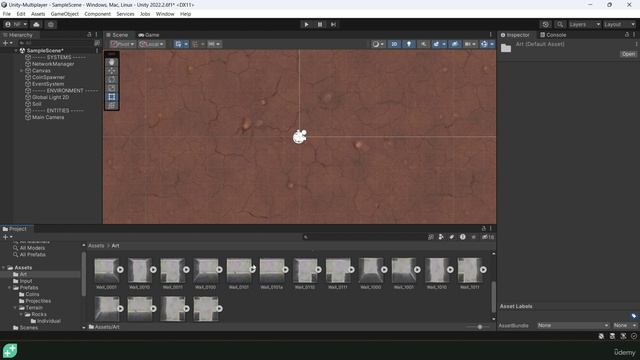
Task: Click the Project panel lock icon
Action: click(x=484, y=229)
